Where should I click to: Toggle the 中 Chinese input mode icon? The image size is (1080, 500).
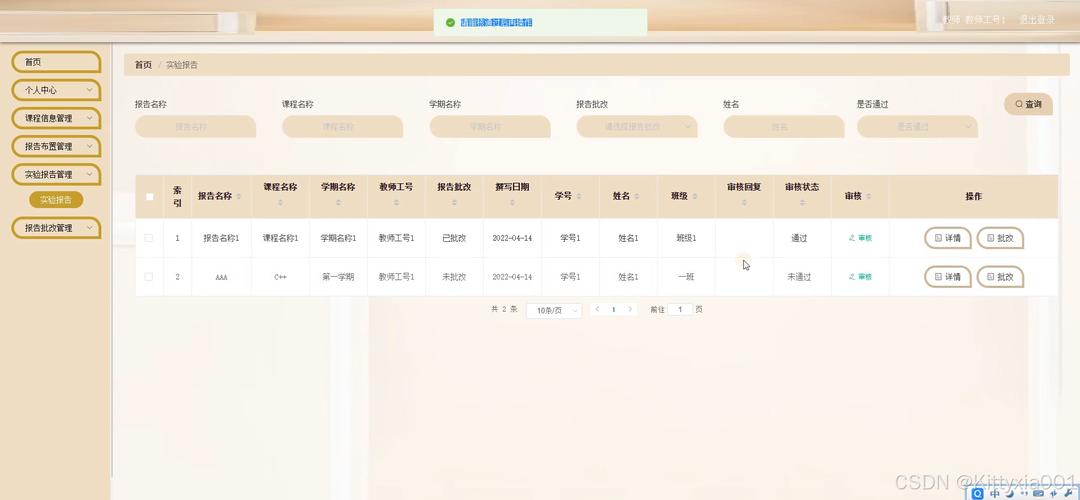pos(995,493)
